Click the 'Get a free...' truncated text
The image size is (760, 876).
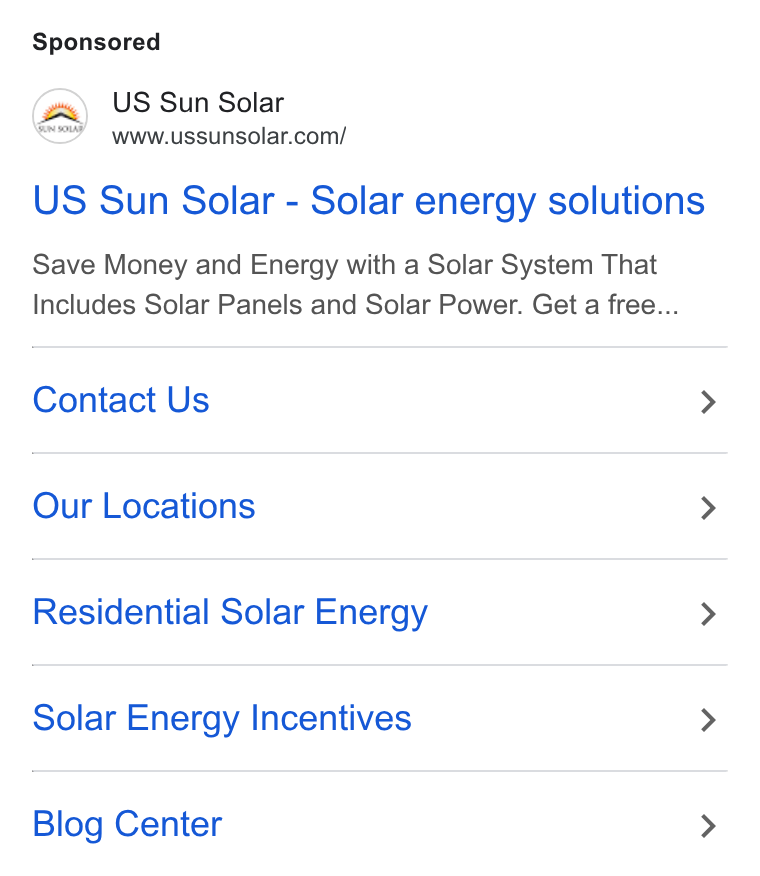click(605, 305)
